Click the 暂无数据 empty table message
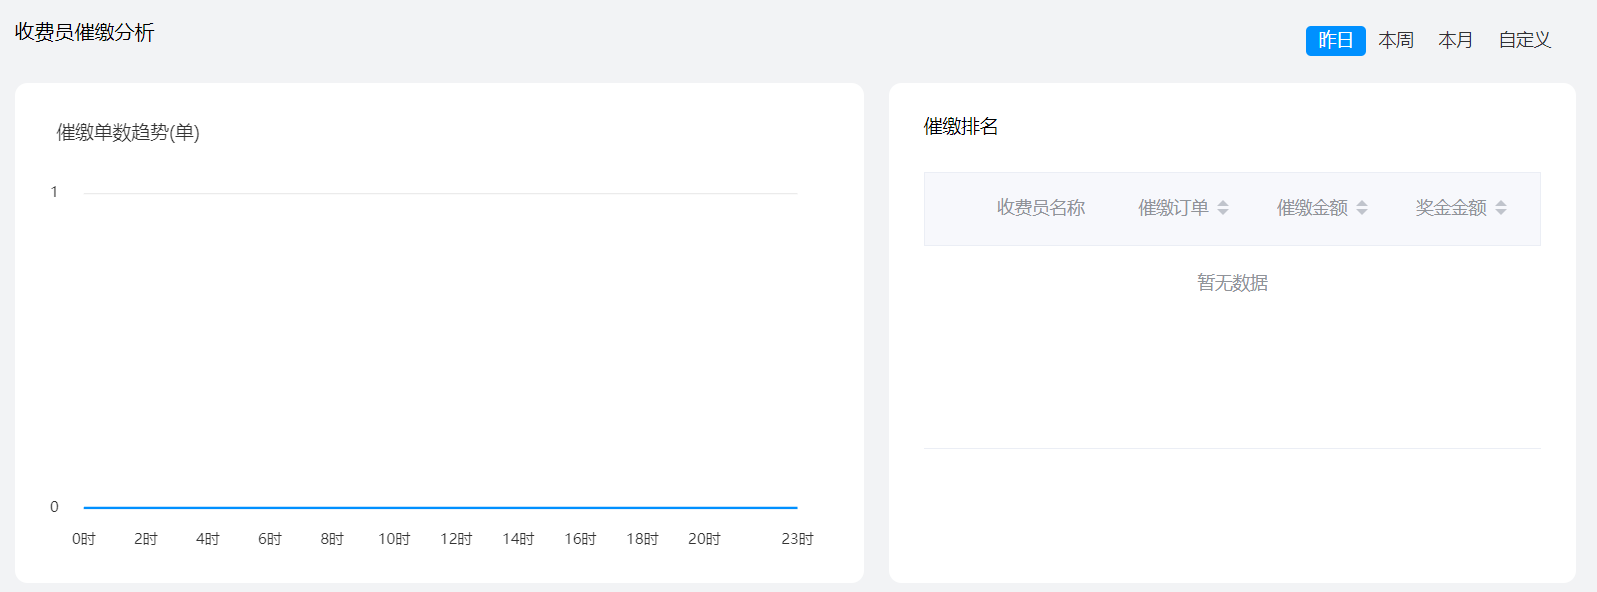 (x=1232, y=283)
